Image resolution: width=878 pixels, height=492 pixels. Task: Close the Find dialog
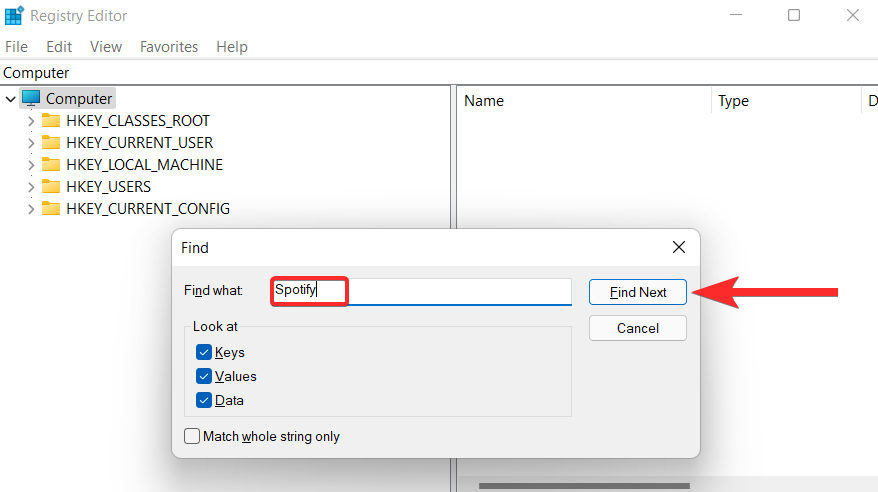pyautogui.click(x=679, y=247)
